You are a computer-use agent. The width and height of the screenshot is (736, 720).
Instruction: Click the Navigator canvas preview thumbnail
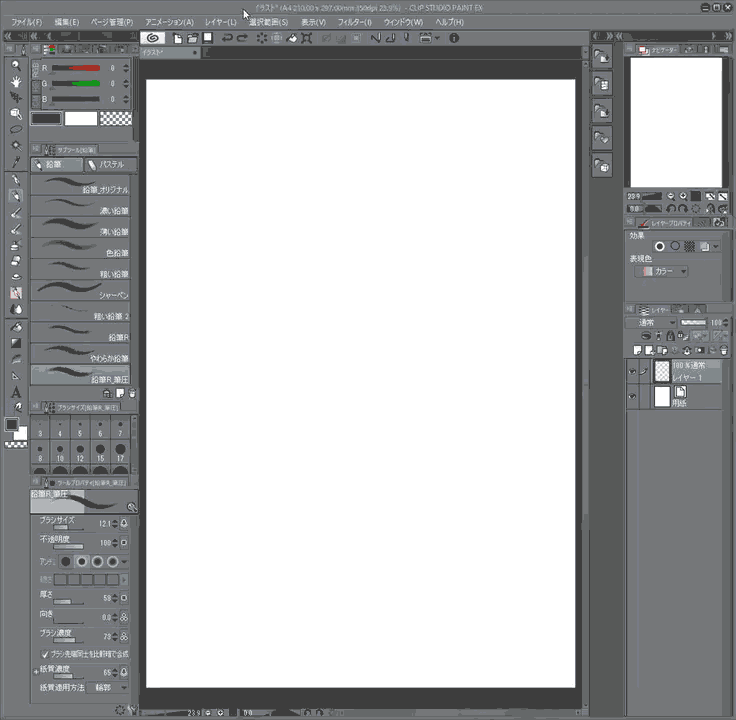(676, 122)
